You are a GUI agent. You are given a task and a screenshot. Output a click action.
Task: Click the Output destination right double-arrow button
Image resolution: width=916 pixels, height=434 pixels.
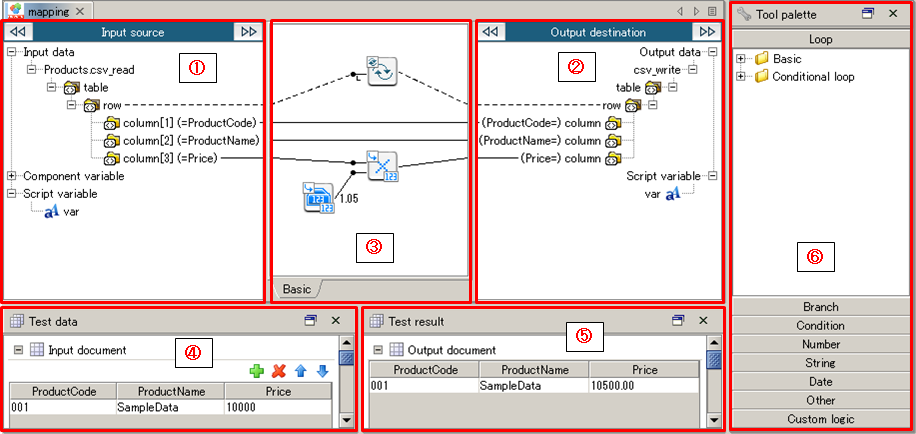point(707,32)
